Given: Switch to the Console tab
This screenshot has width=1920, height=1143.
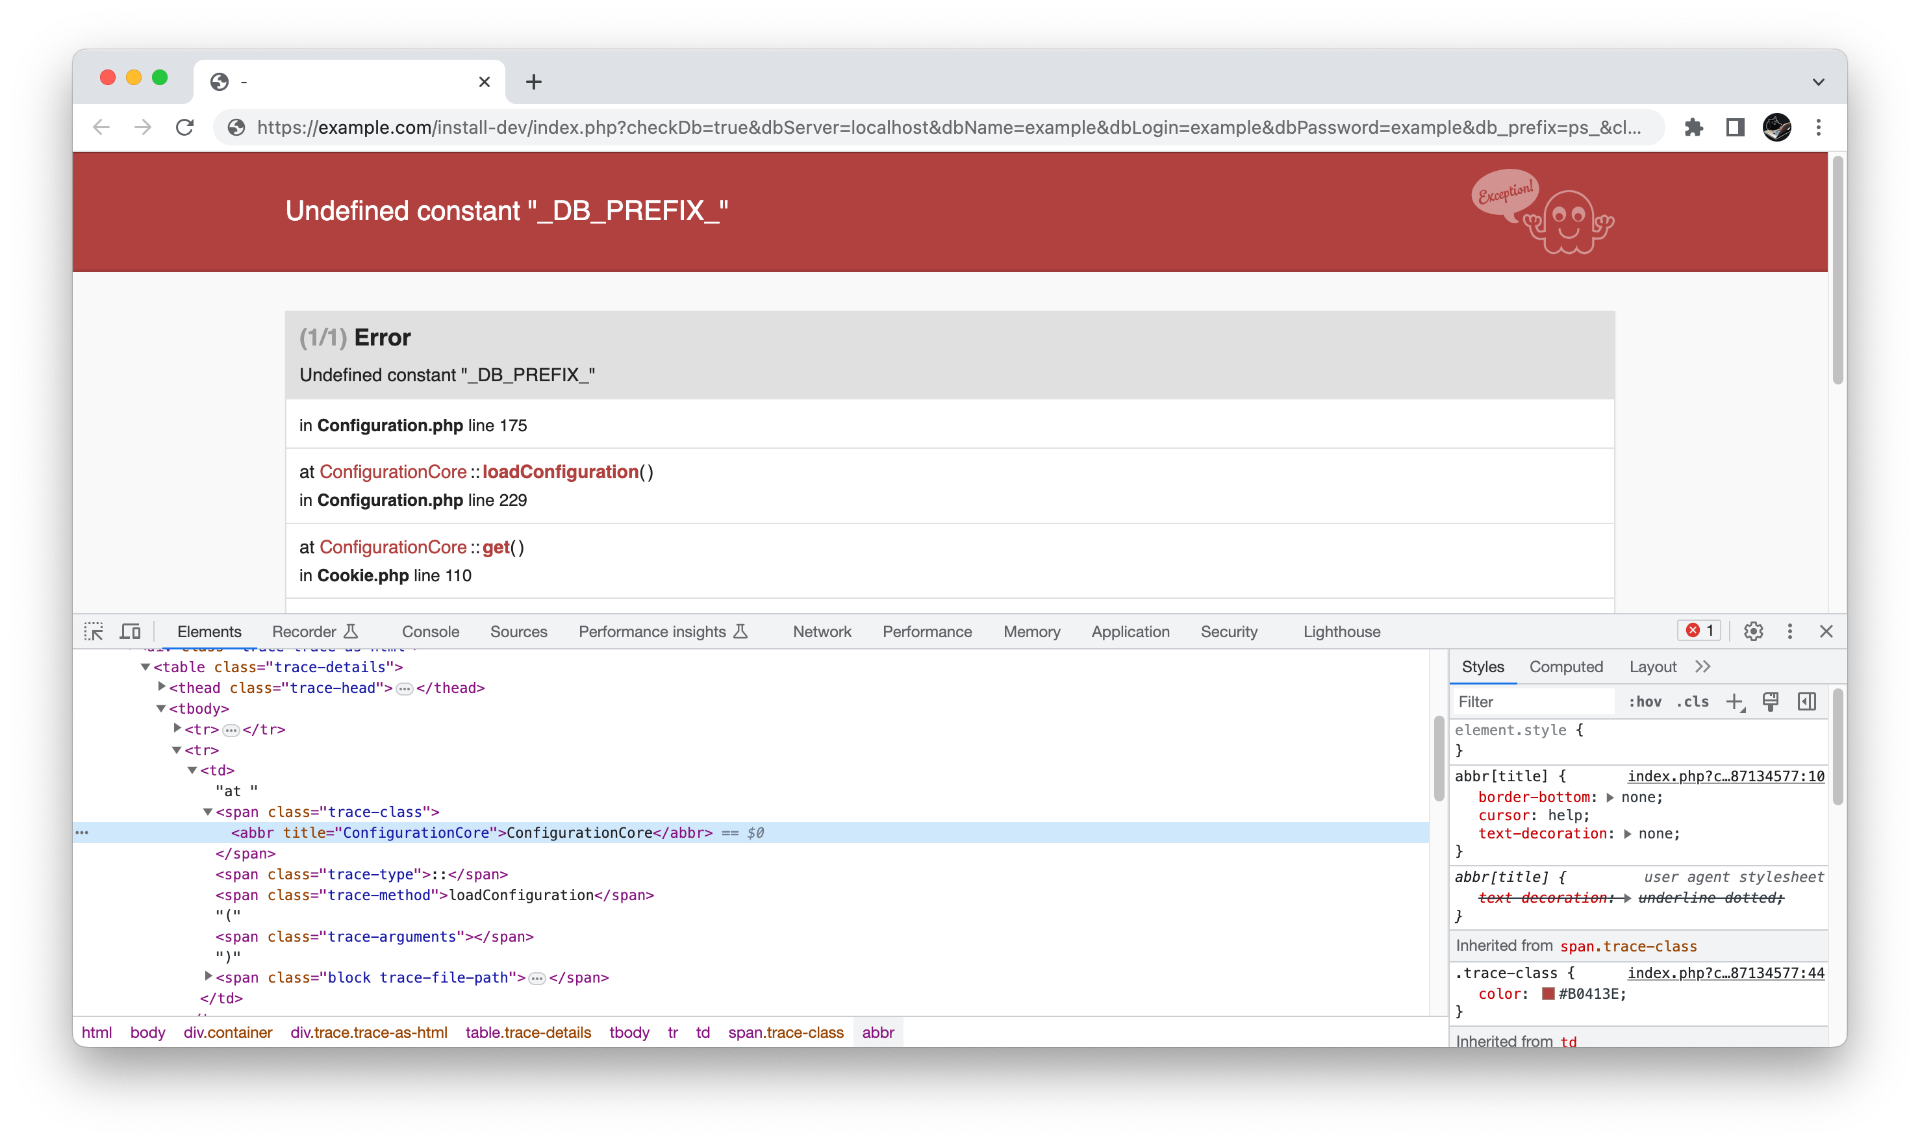Looking at the screenshot, I should tap(430, 631).
